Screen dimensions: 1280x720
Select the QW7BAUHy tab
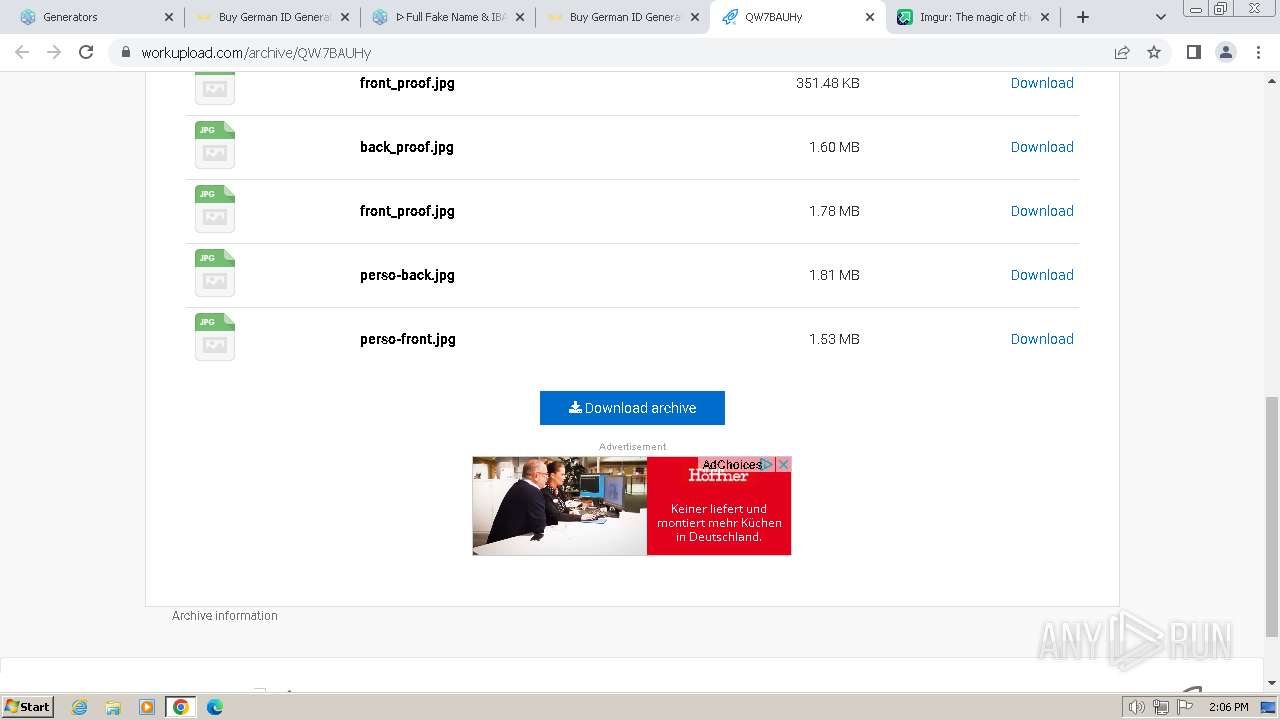coord(797,17)
